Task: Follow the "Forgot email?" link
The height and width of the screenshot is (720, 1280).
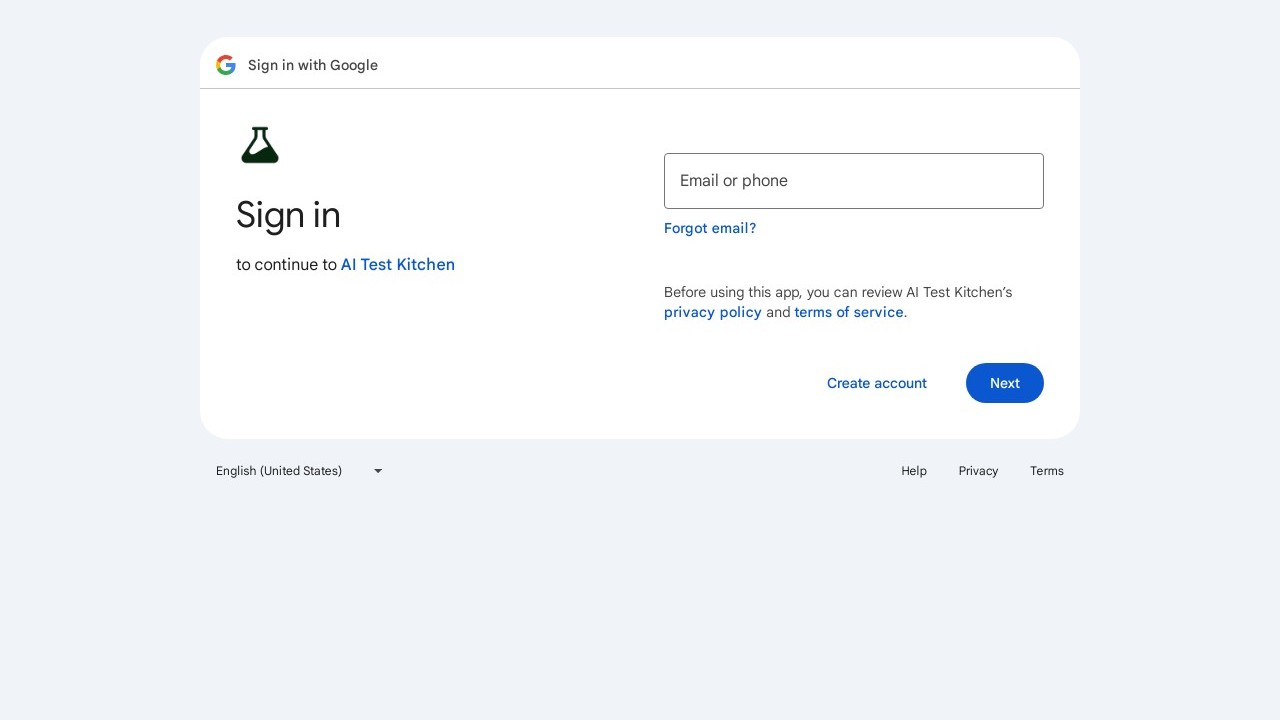Action: click(710, 228)
